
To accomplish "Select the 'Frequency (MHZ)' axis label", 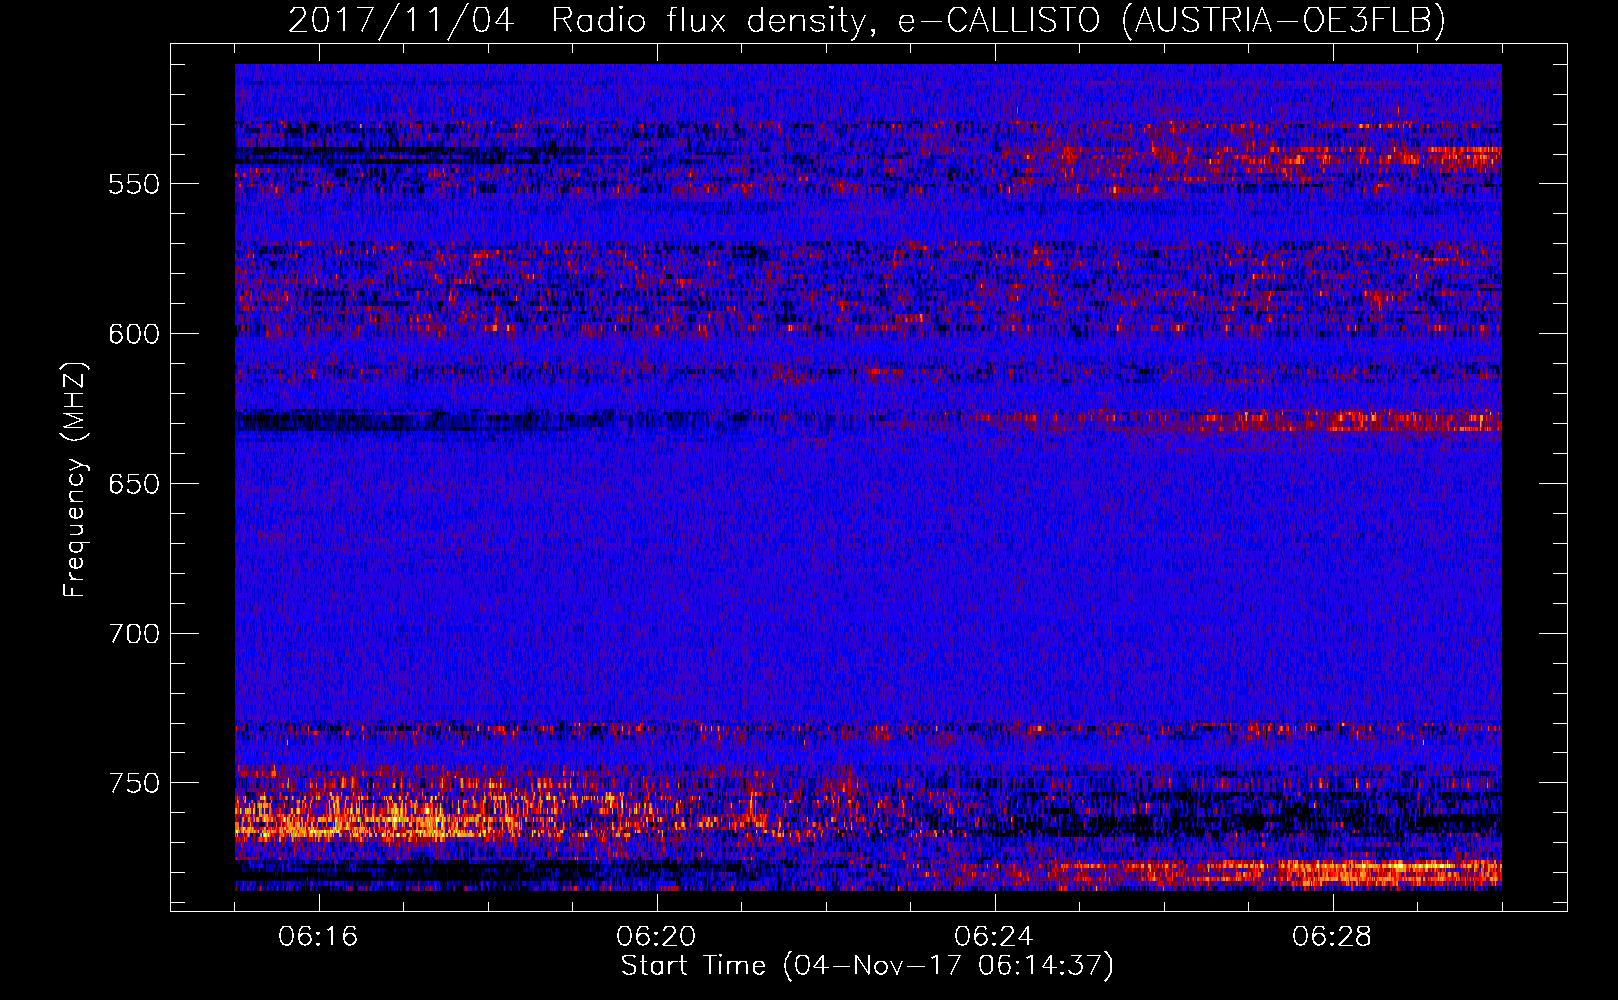I will [75, 479].
